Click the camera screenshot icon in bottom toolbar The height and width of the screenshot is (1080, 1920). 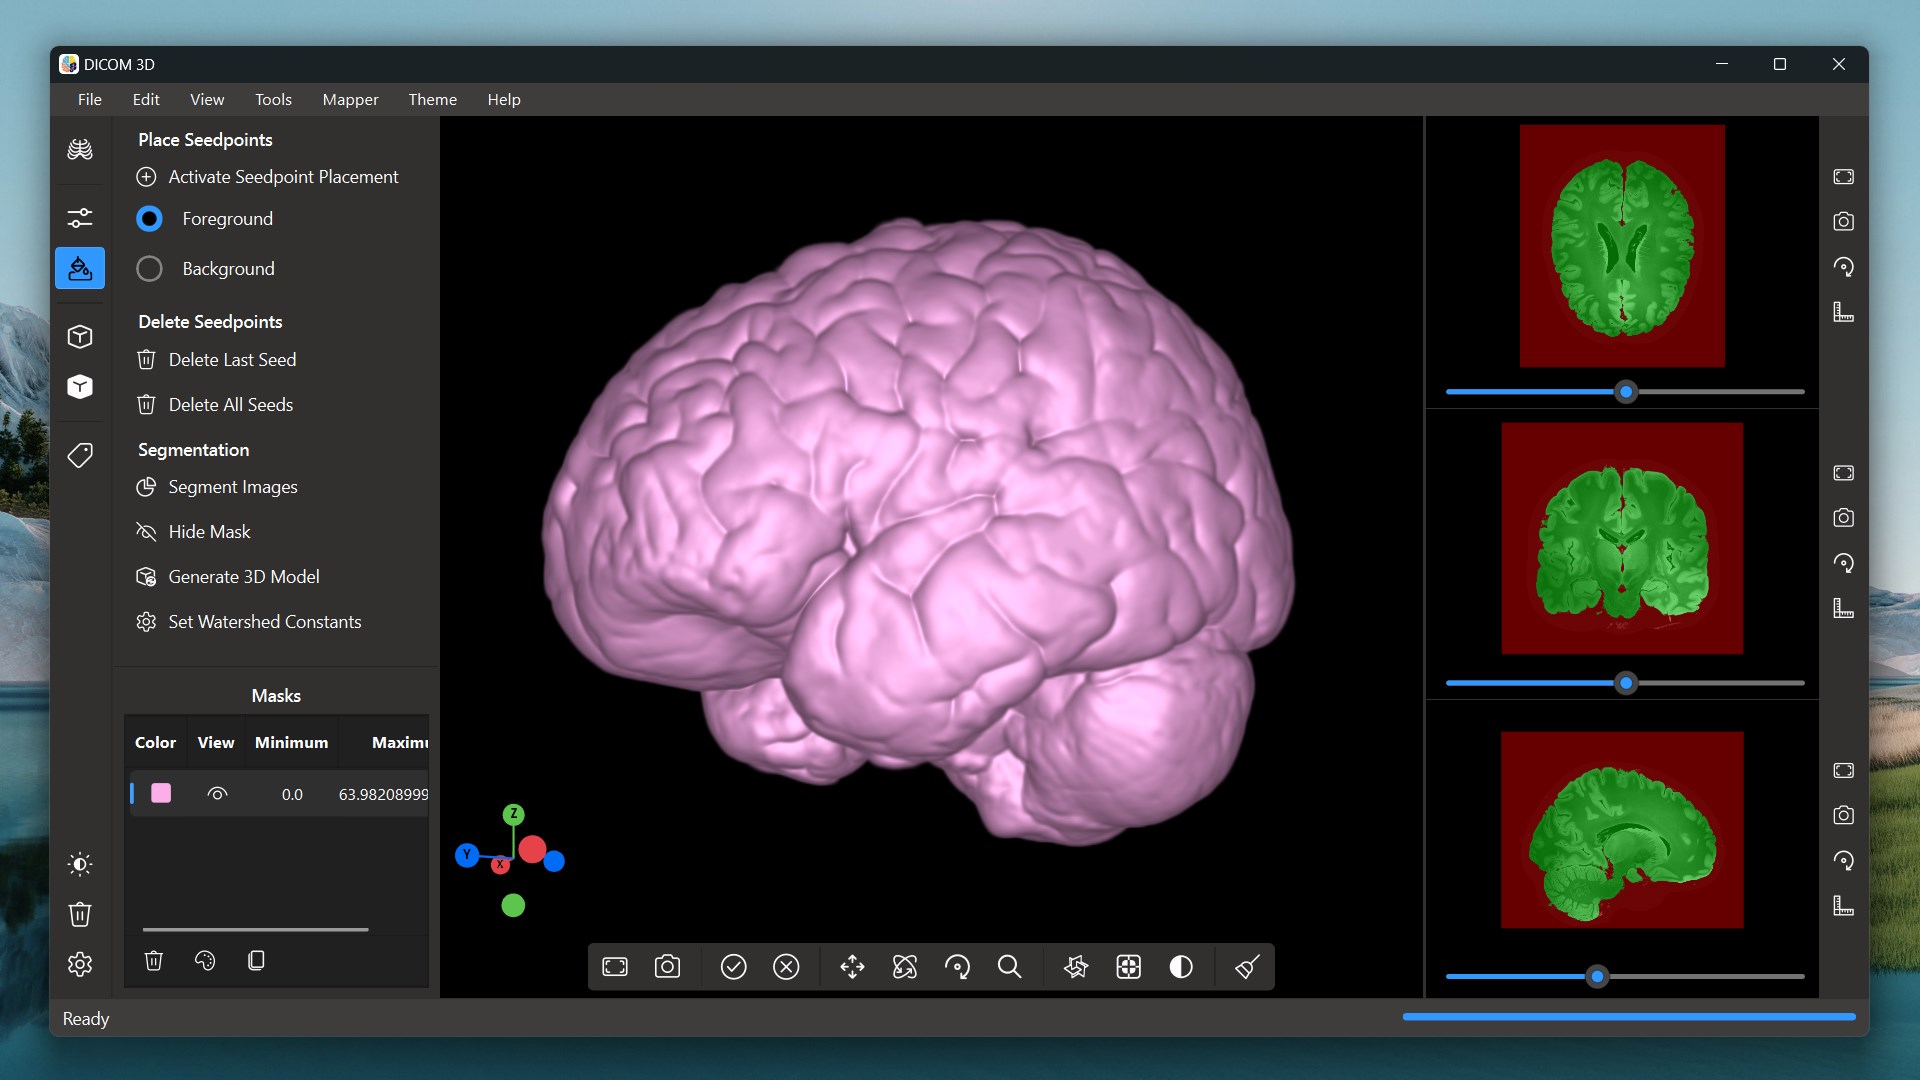(x=667, y=967)
